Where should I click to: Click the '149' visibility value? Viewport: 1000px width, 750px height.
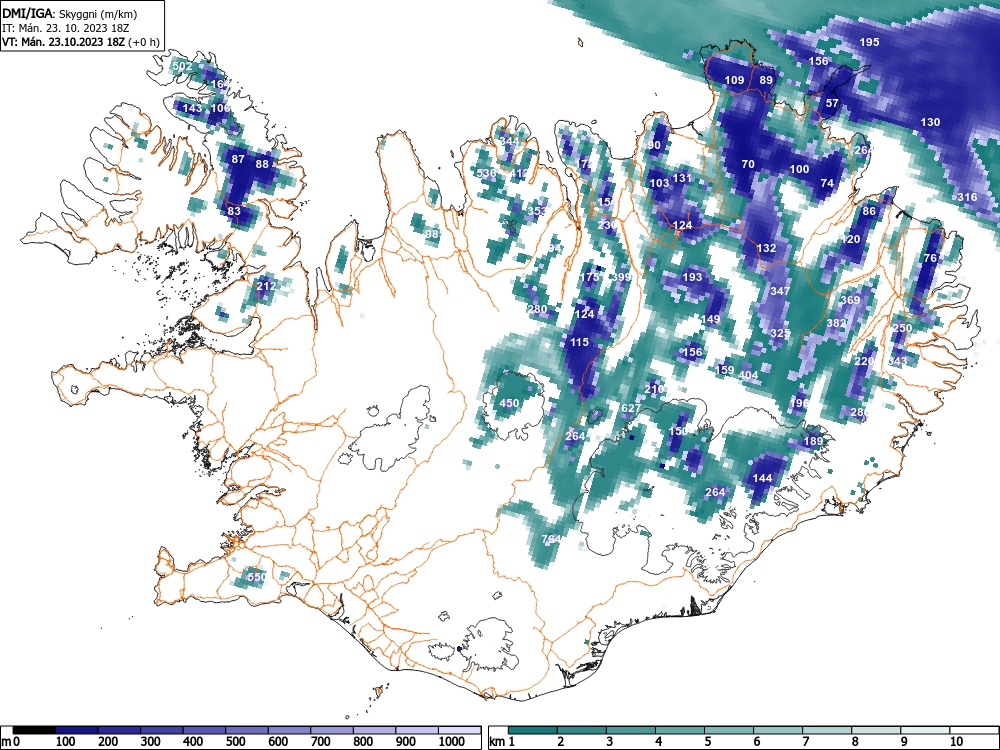710,320
